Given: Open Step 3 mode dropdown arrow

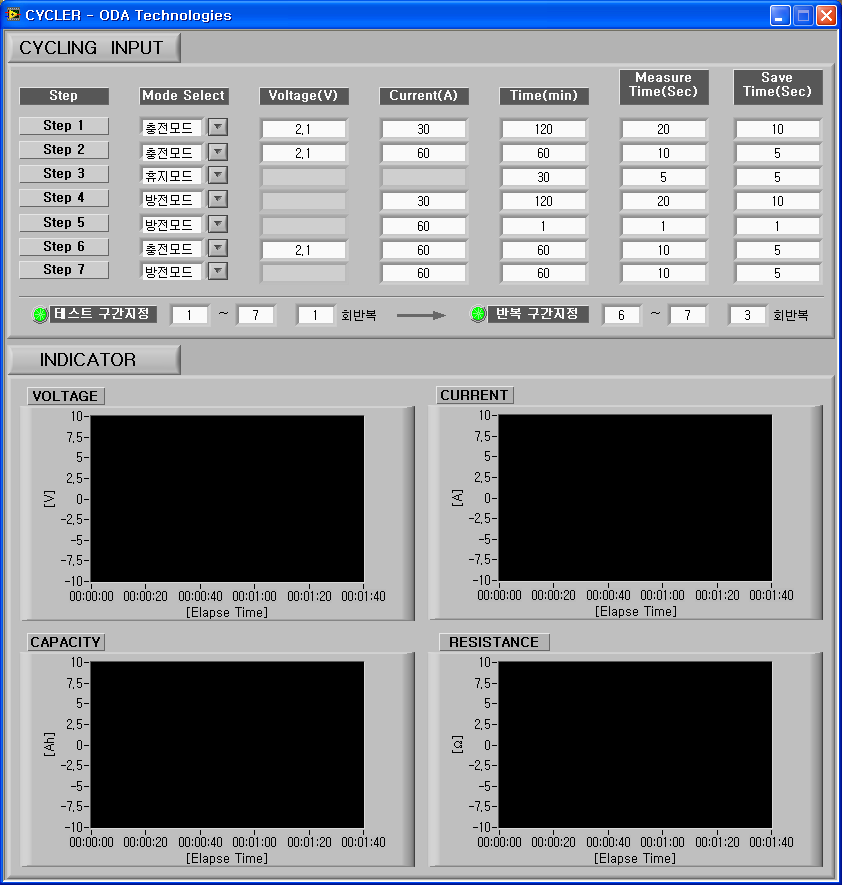Looking at the screenshot, I should [x=218, y=175].
